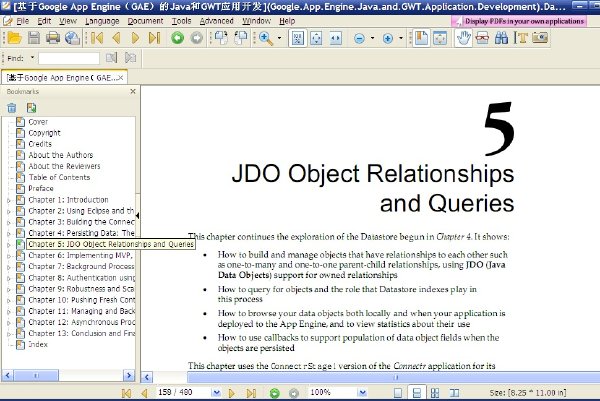Zoom in with the plus button
The height and width of the screenshot is (401, 600).
tap(388, 38)
